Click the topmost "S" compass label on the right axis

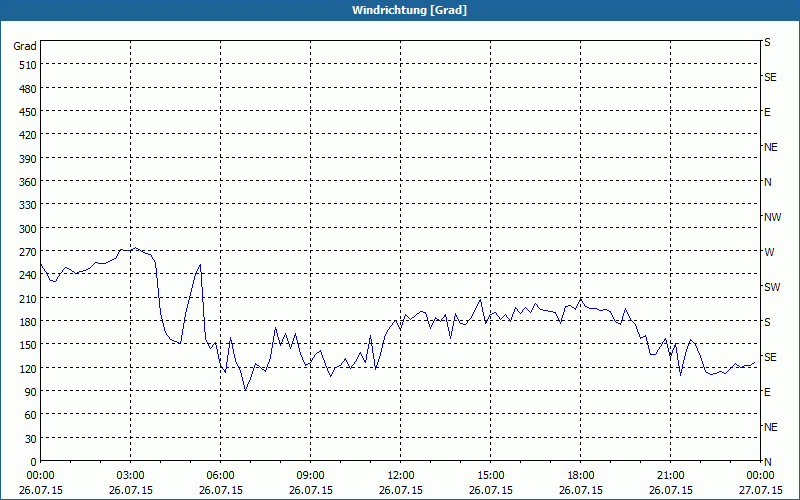(767, 42)
